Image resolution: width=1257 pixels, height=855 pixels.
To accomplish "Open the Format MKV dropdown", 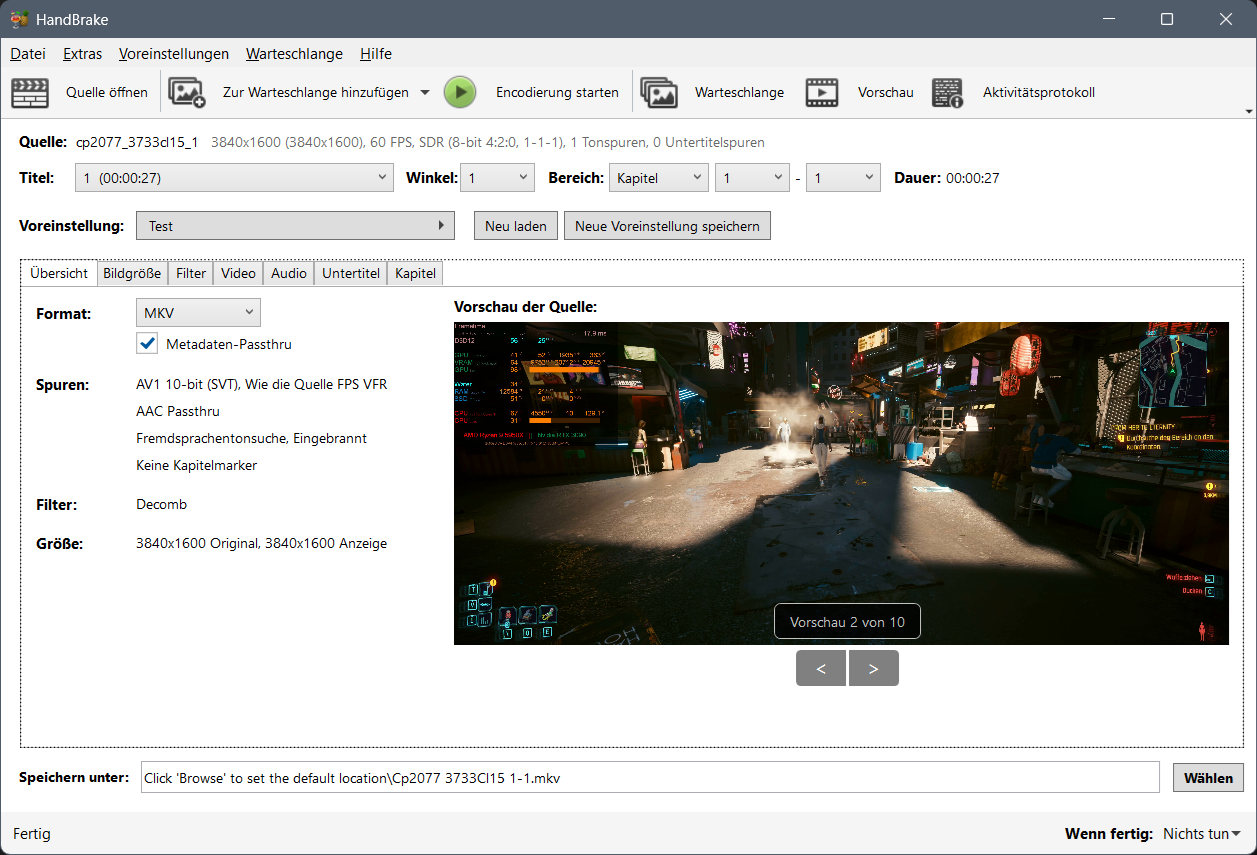I will pos(198,313).
